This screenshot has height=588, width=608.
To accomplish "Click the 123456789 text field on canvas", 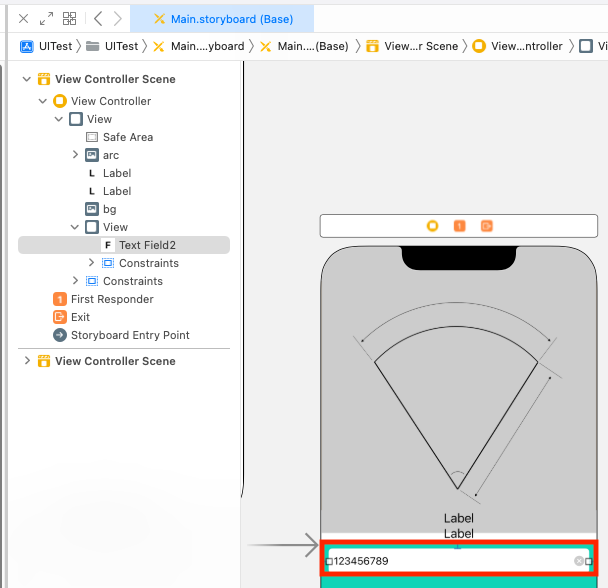I will (x=459, y=561).
